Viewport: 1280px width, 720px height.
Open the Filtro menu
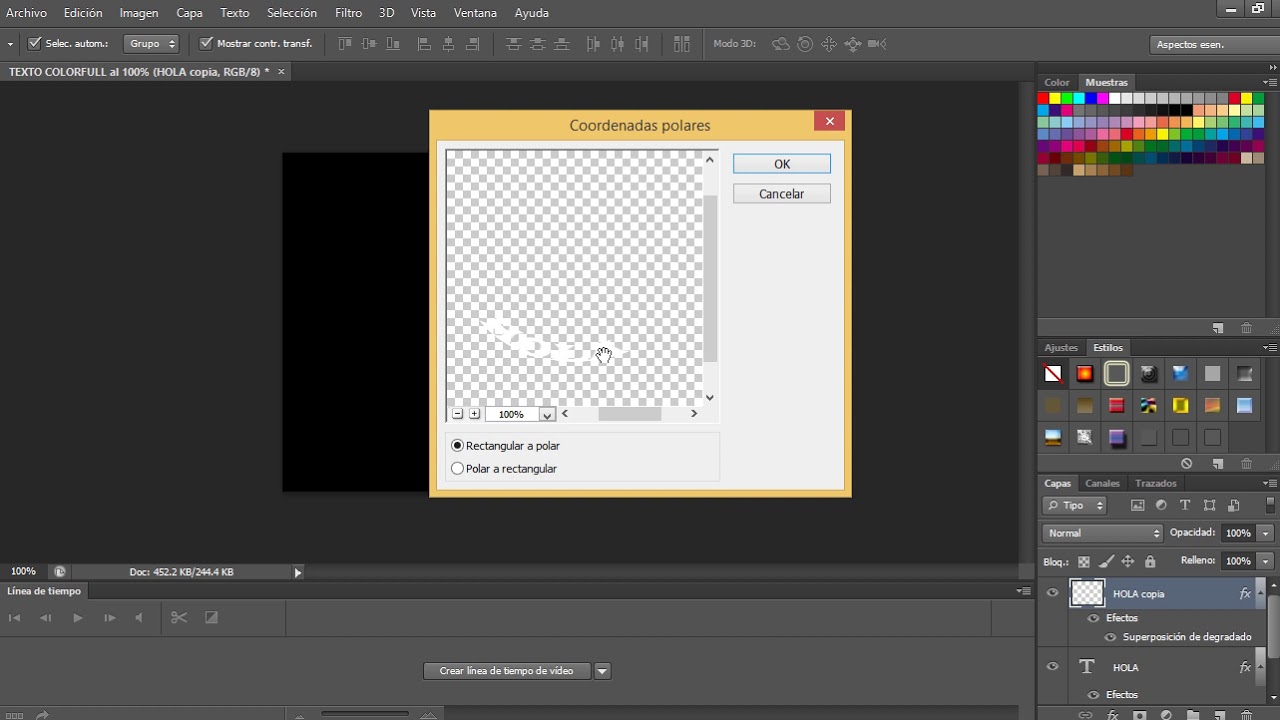click(x=348, y=13)
